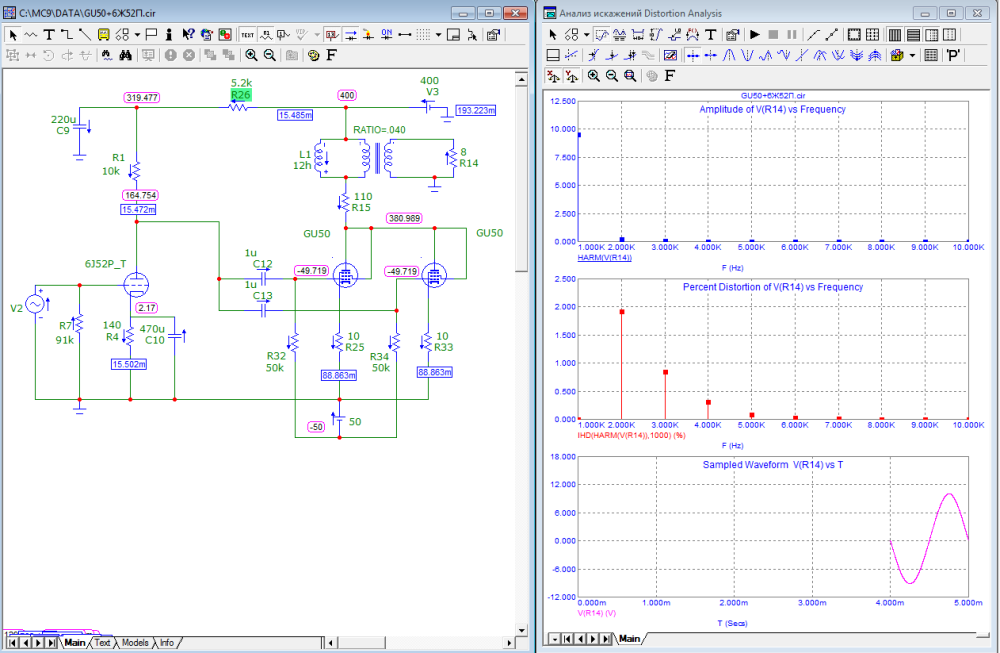Click the HARM(V(R14)) curve label
The image size is (1000, 653).
click(604, 258)
